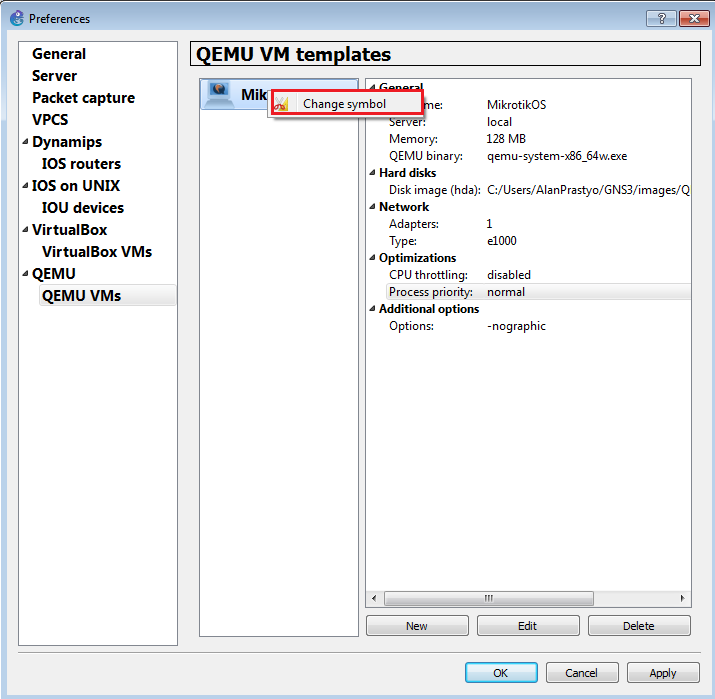
Task: Click the 'QEMU binary:' field label
Action: 425,156
